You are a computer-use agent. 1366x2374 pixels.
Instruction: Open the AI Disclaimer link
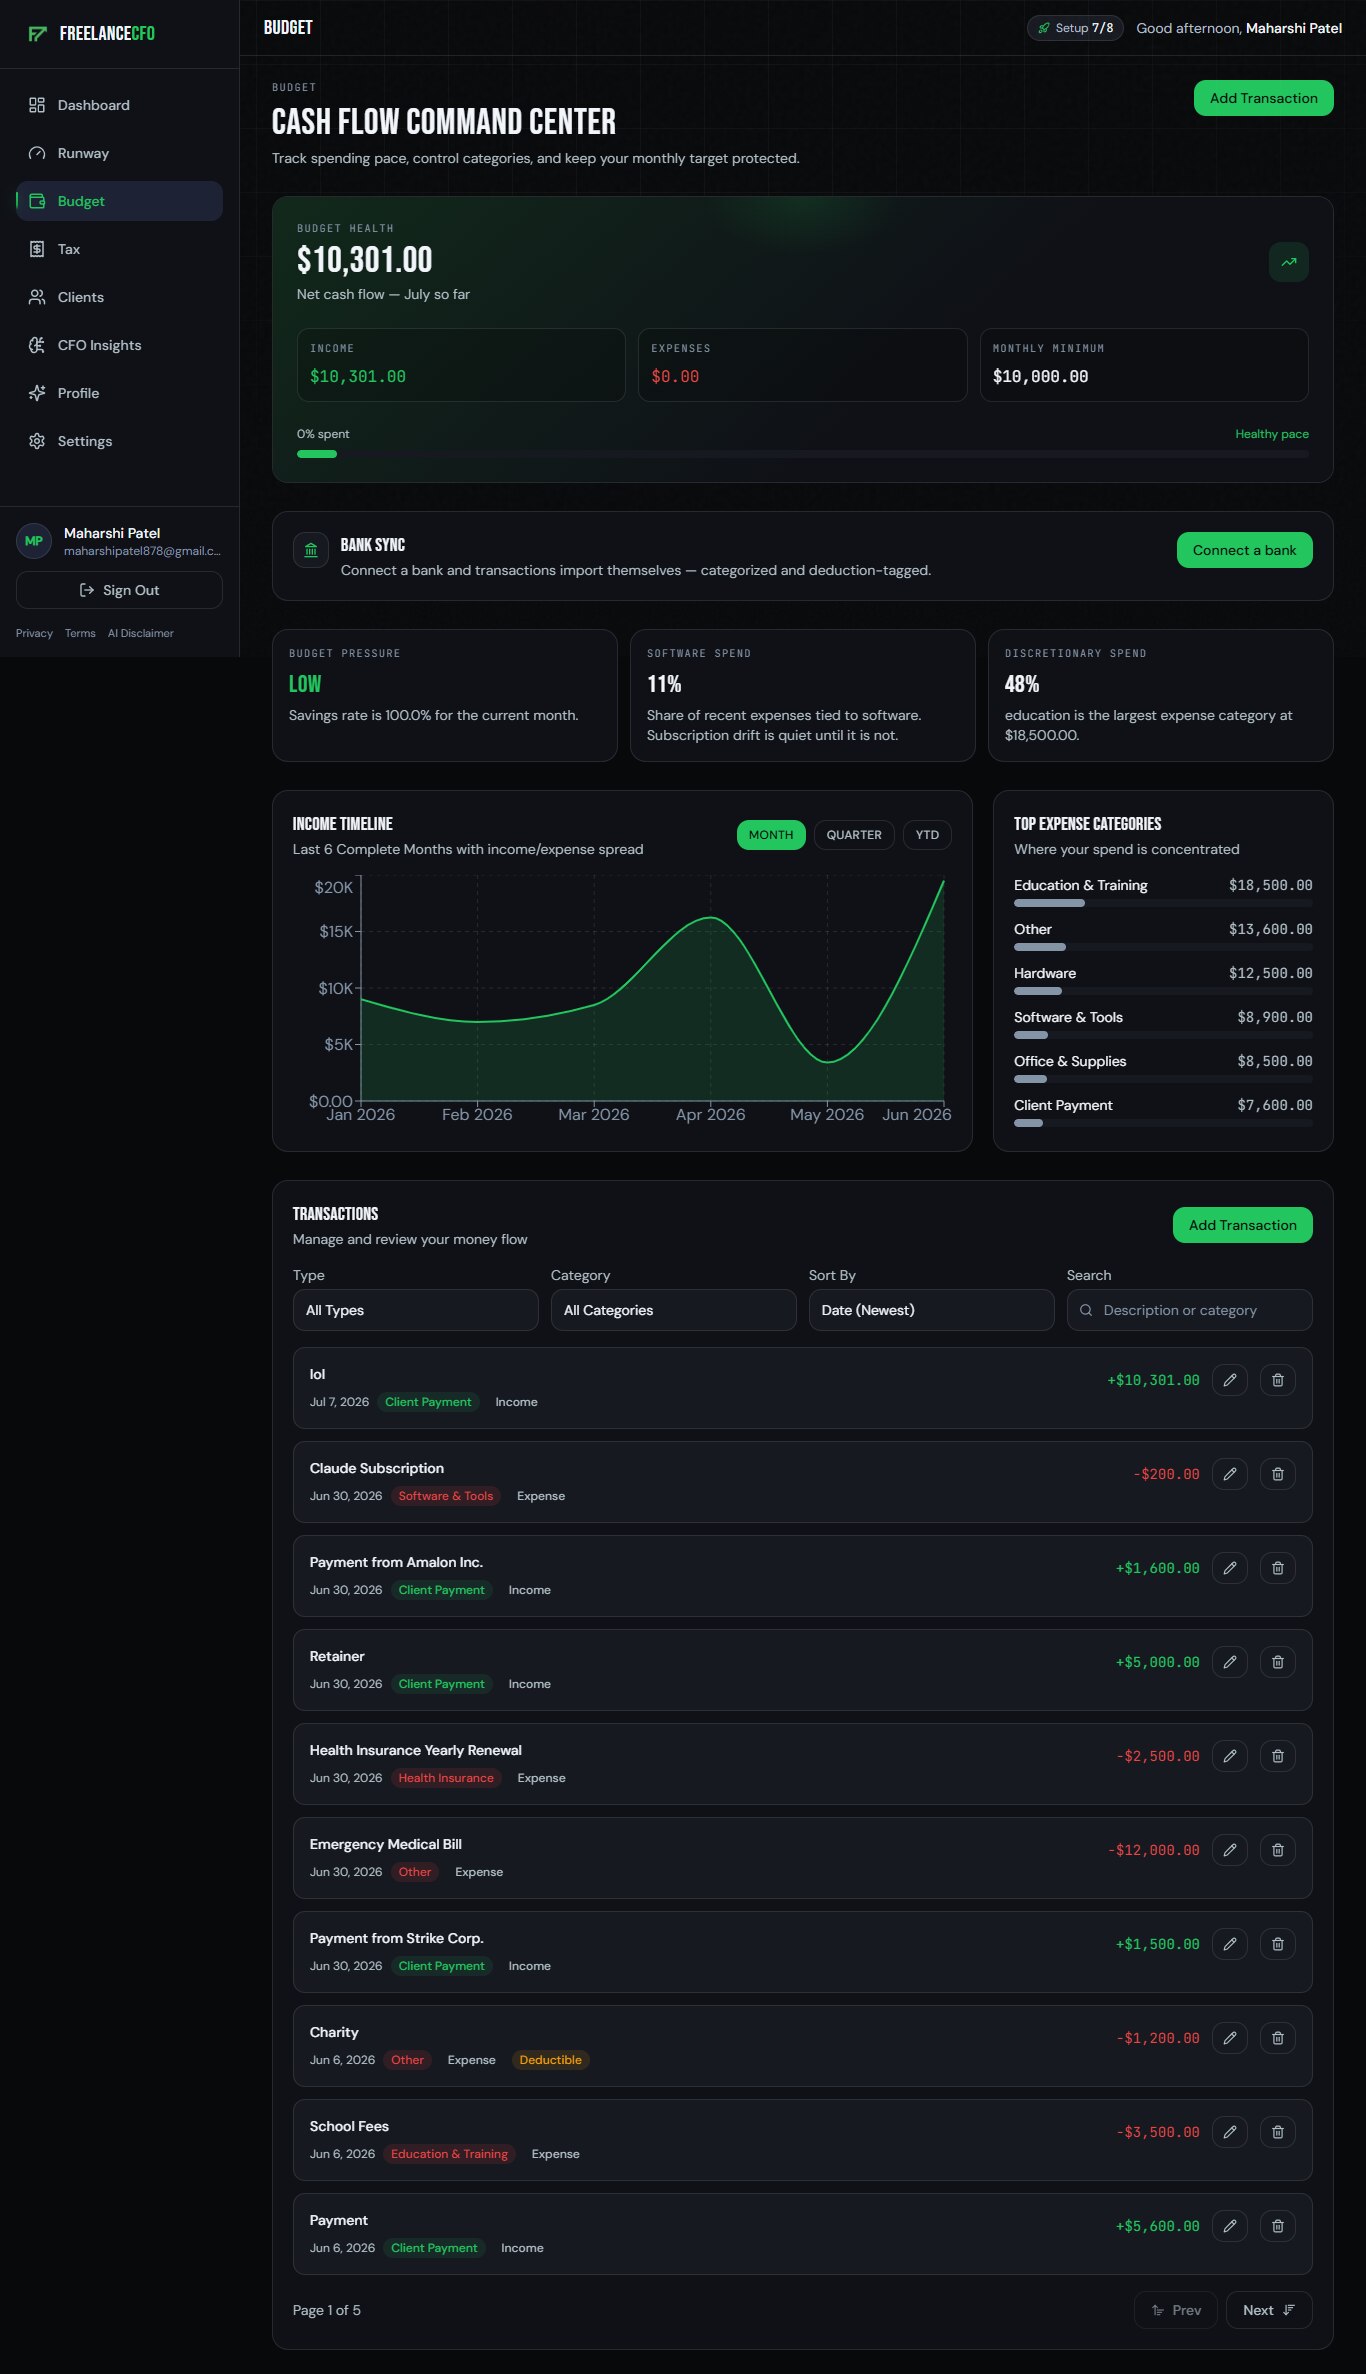tap(140, 633)
